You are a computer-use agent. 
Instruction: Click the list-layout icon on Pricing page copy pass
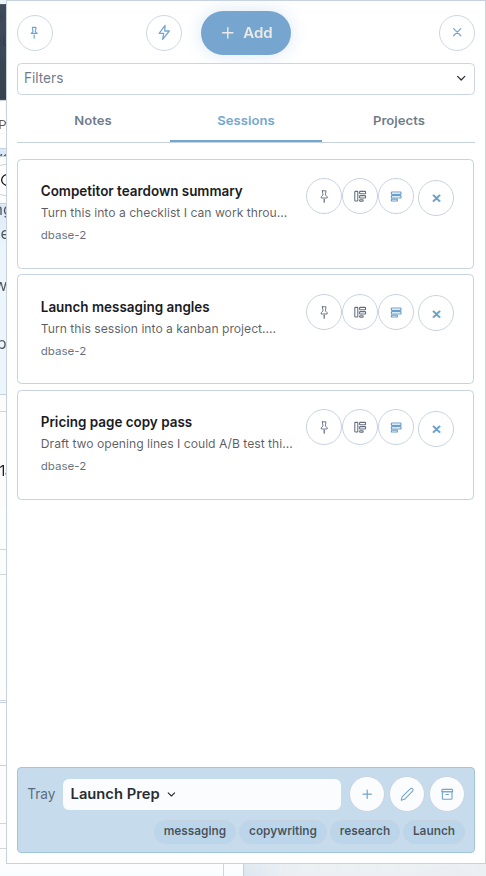(x=360, y=427)
